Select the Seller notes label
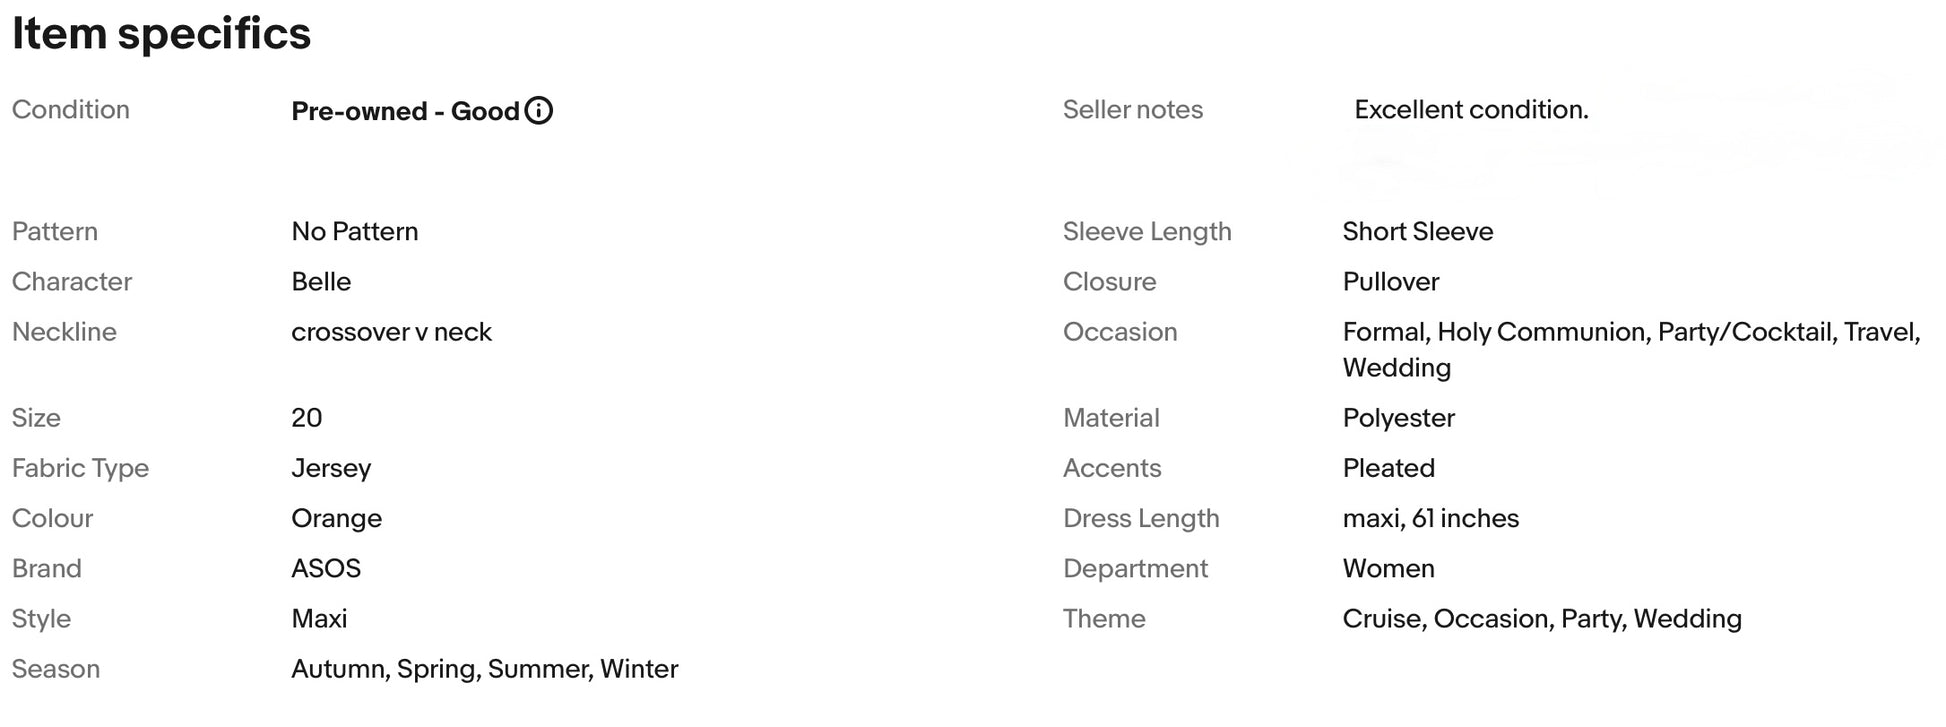This screenshot has width=1946, height=727. (1133, 110)
